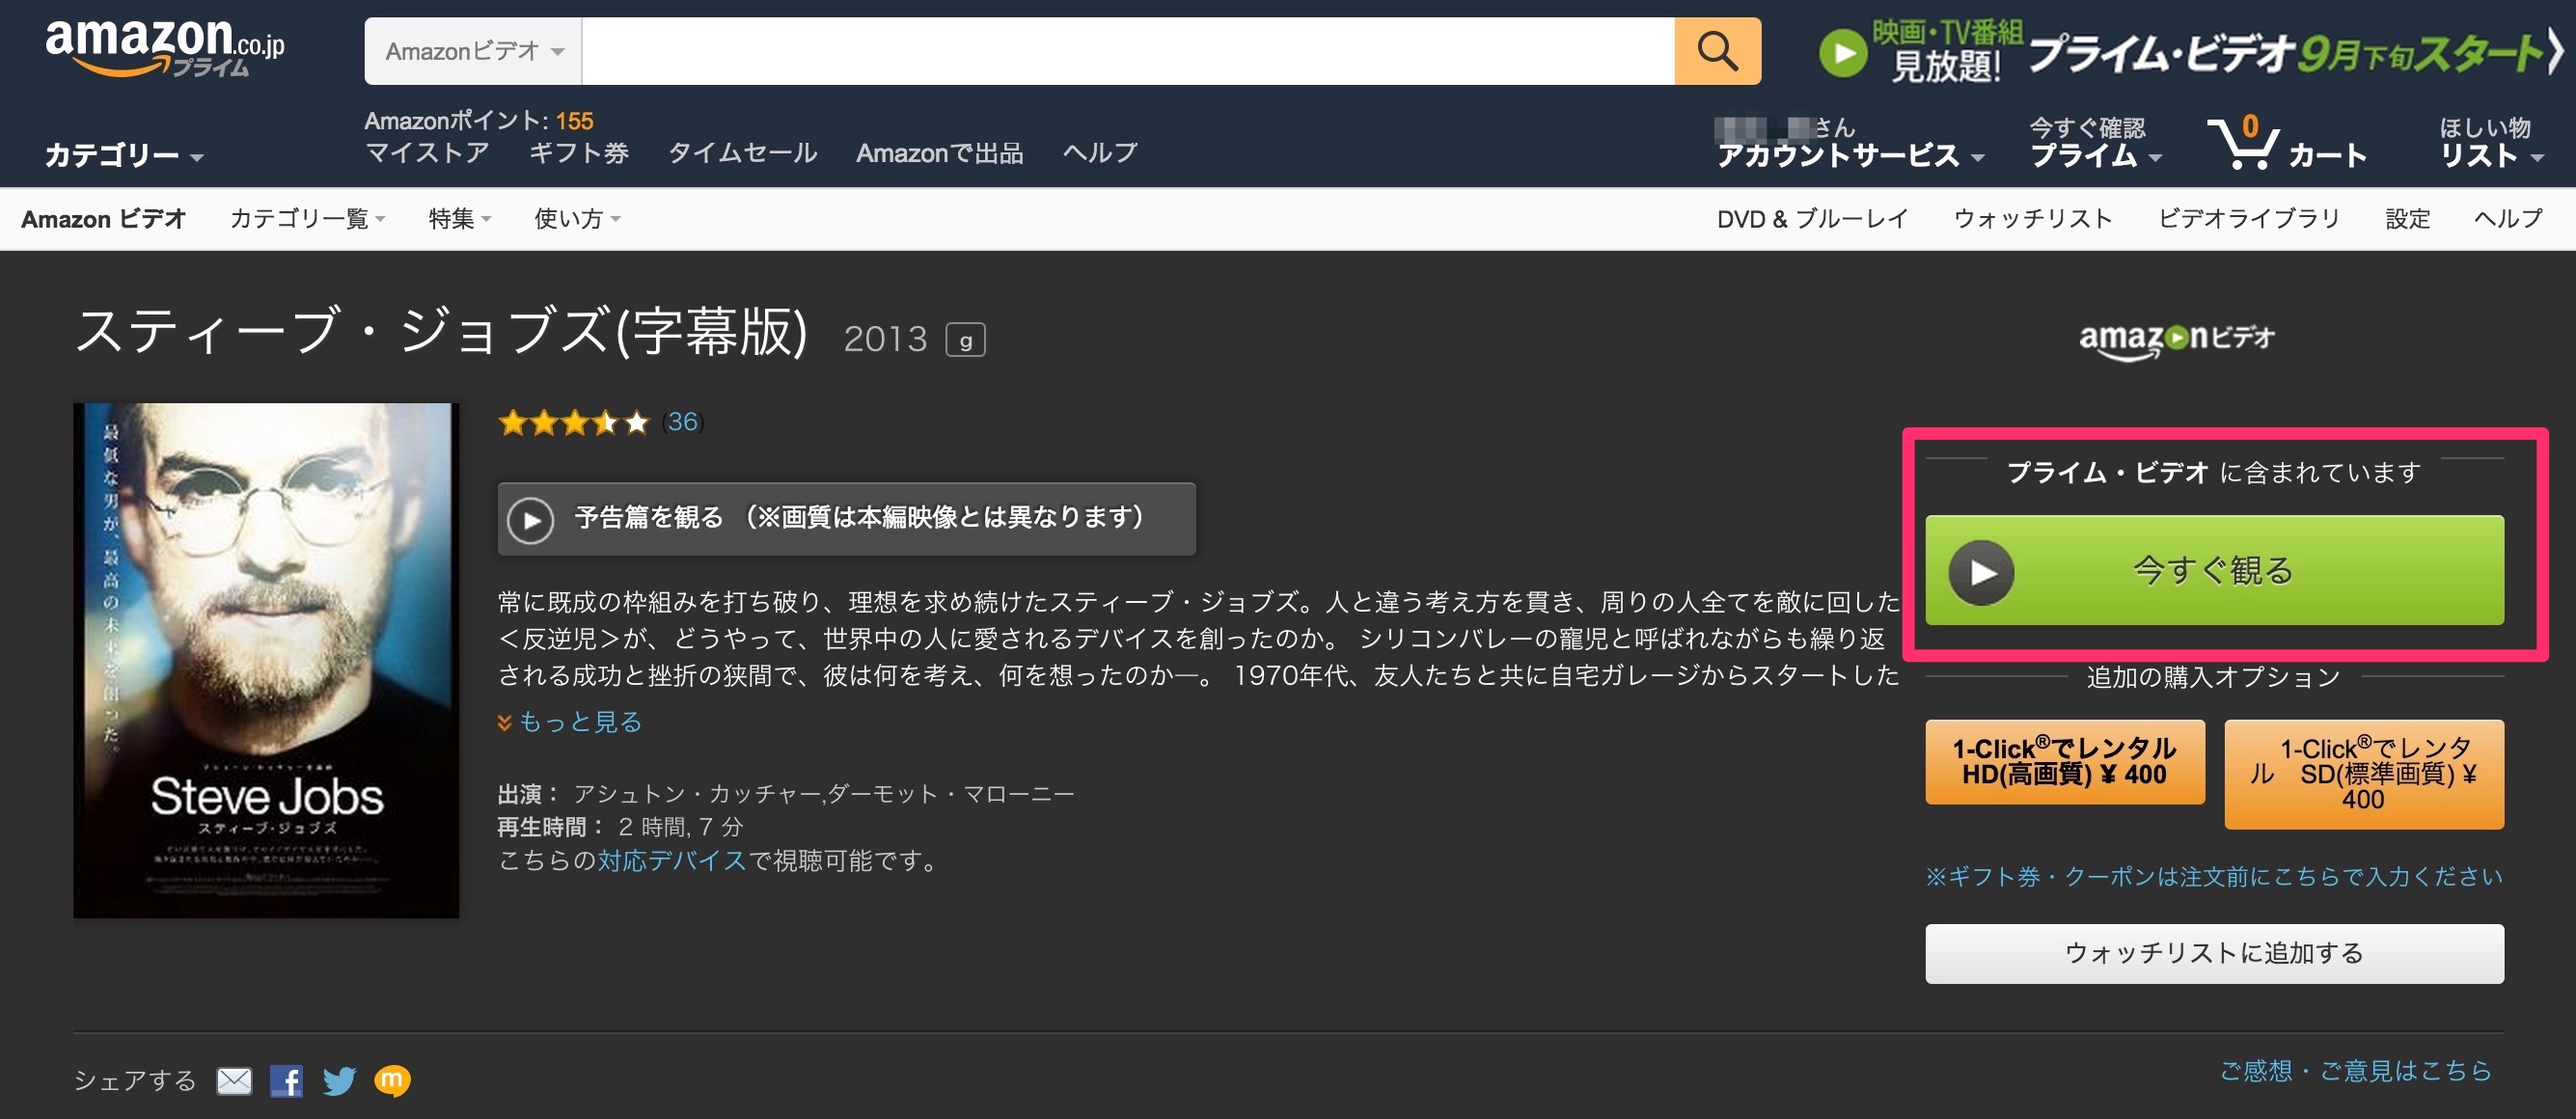The image size is (2576, 1119).
Task: Open the ほしい物リスト dropdown
Action: pyautogui.click(x=2491, y=142)
